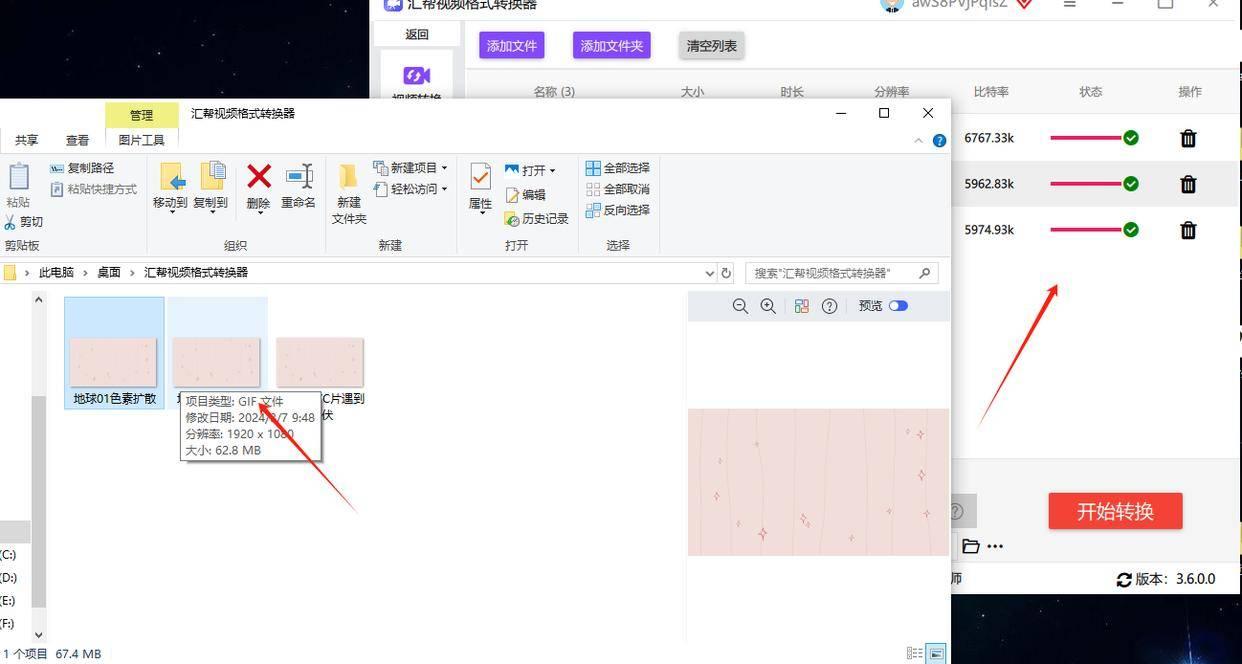1242x664 pixels.
Task: Click Copy Path (复制路径) in ribbon
Action: coord(82,168)
